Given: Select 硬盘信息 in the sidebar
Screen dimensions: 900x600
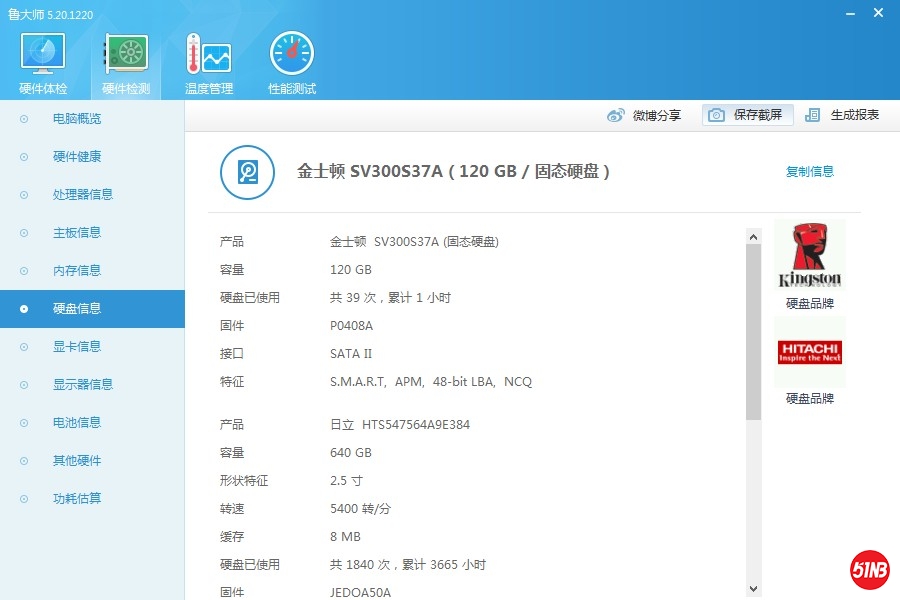Looking at the screenshot, I should coord(92,309).
